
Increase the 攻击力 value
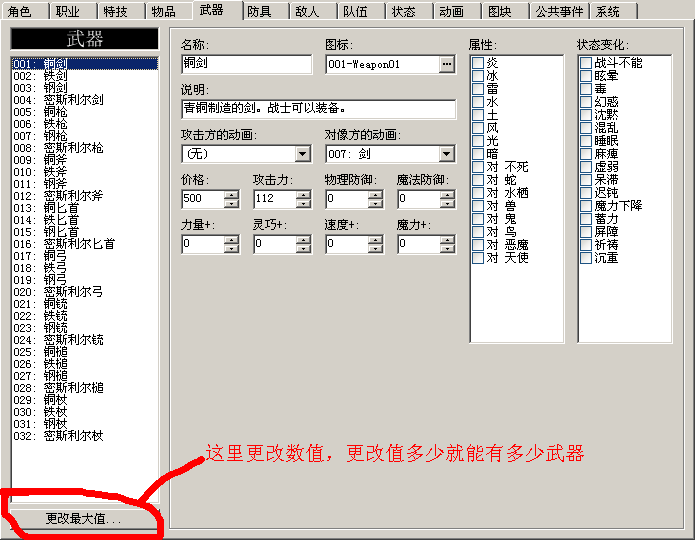pyautogui.click(x=303, y=195)
